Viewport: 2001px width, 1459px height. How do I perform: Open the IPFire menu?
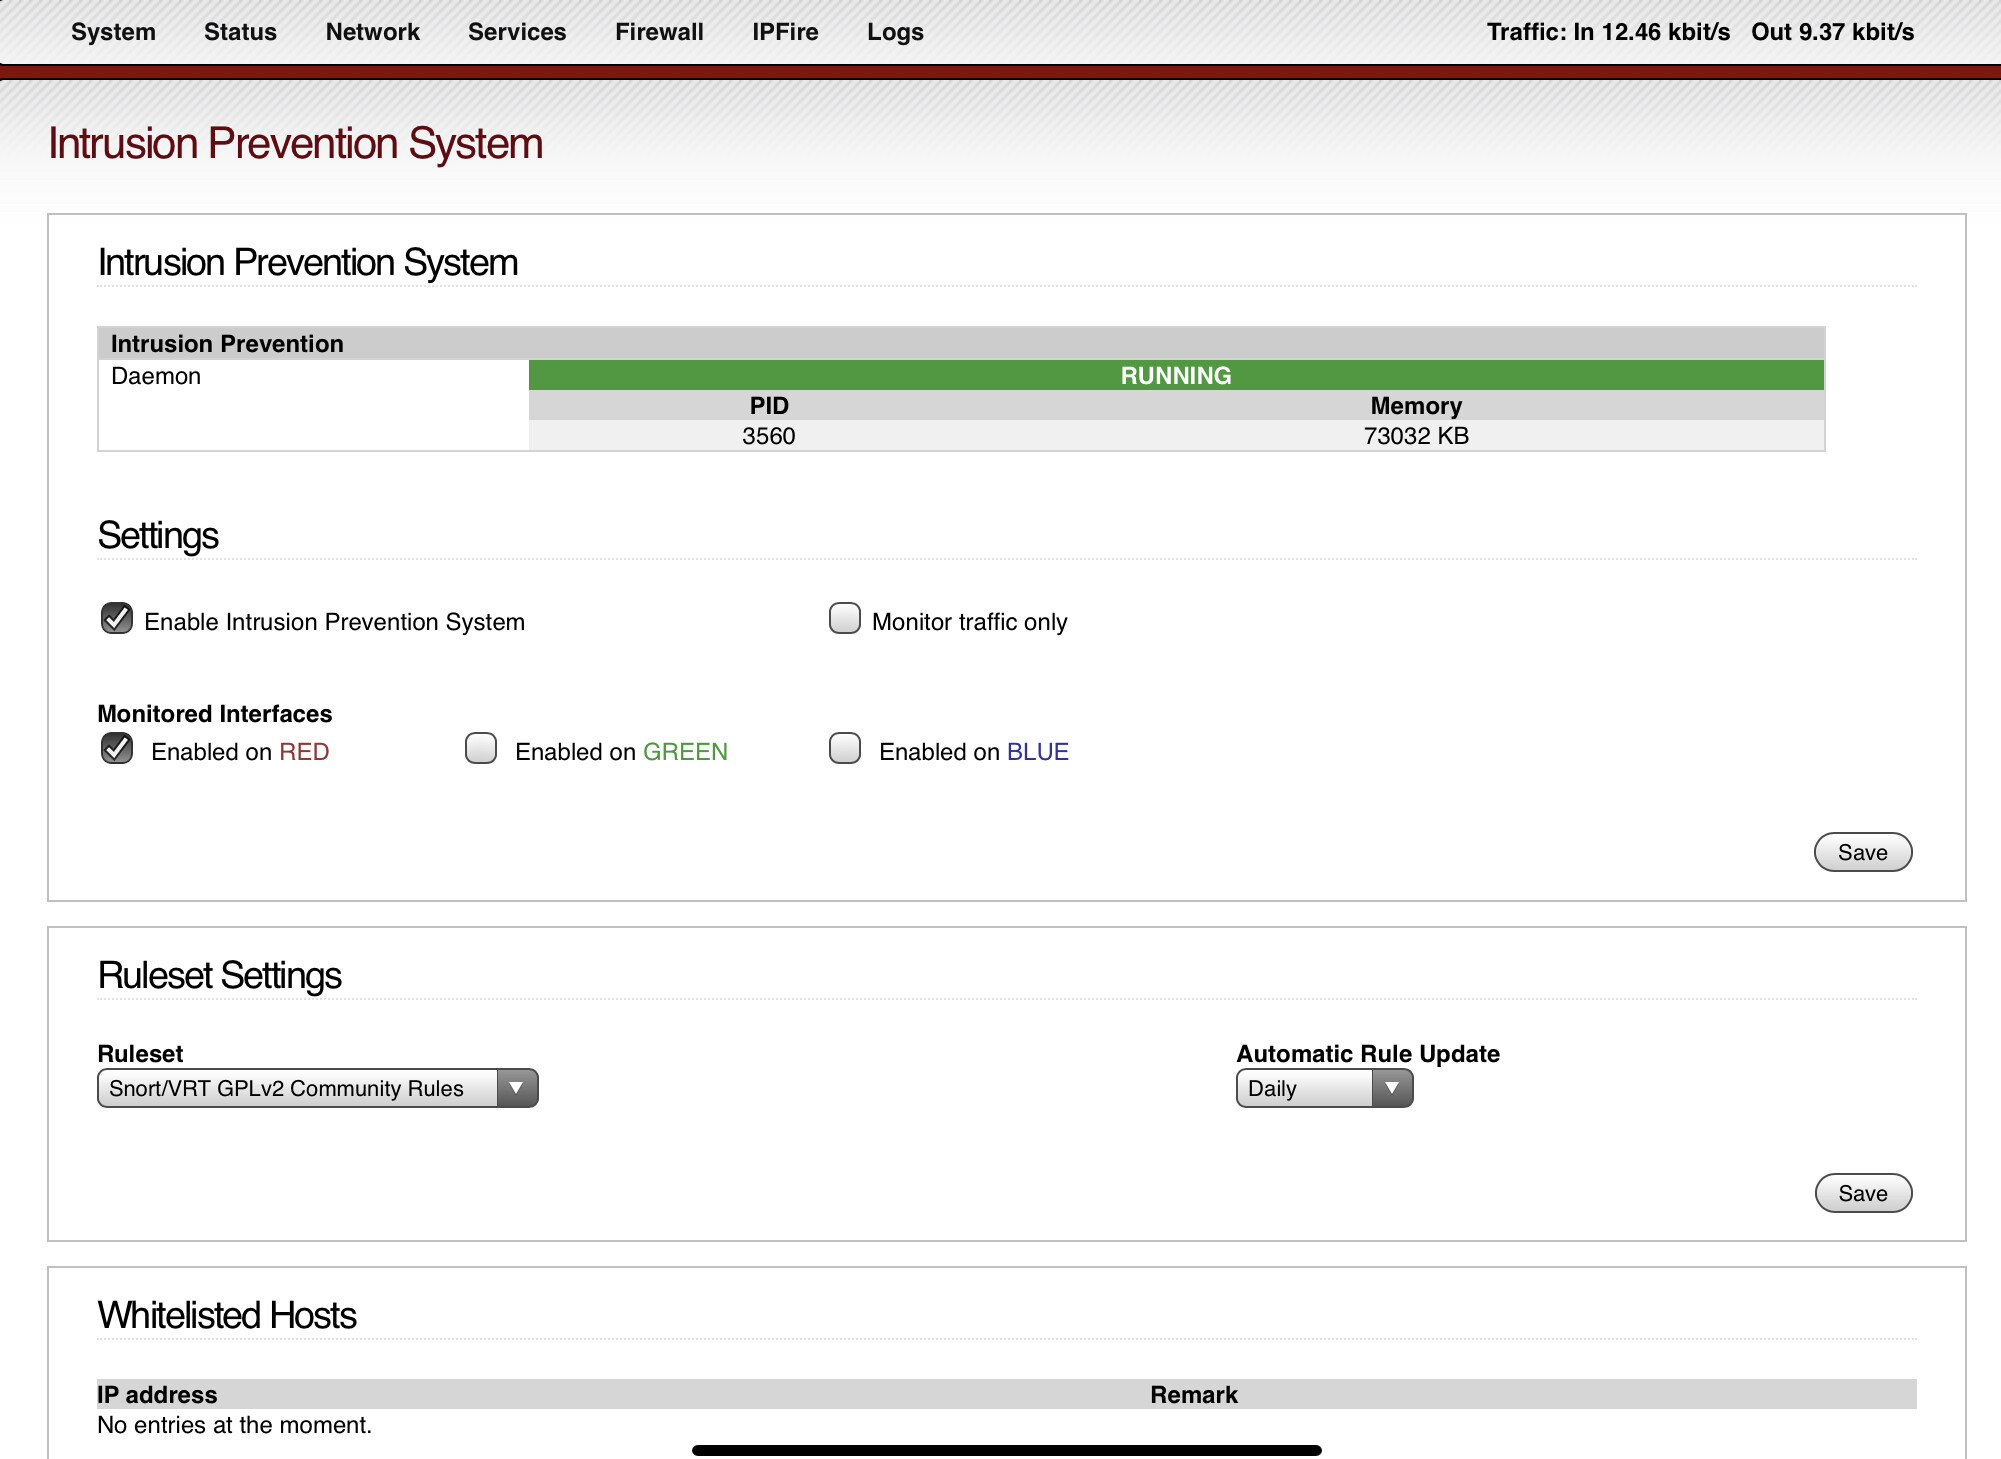tap(785, 32)
